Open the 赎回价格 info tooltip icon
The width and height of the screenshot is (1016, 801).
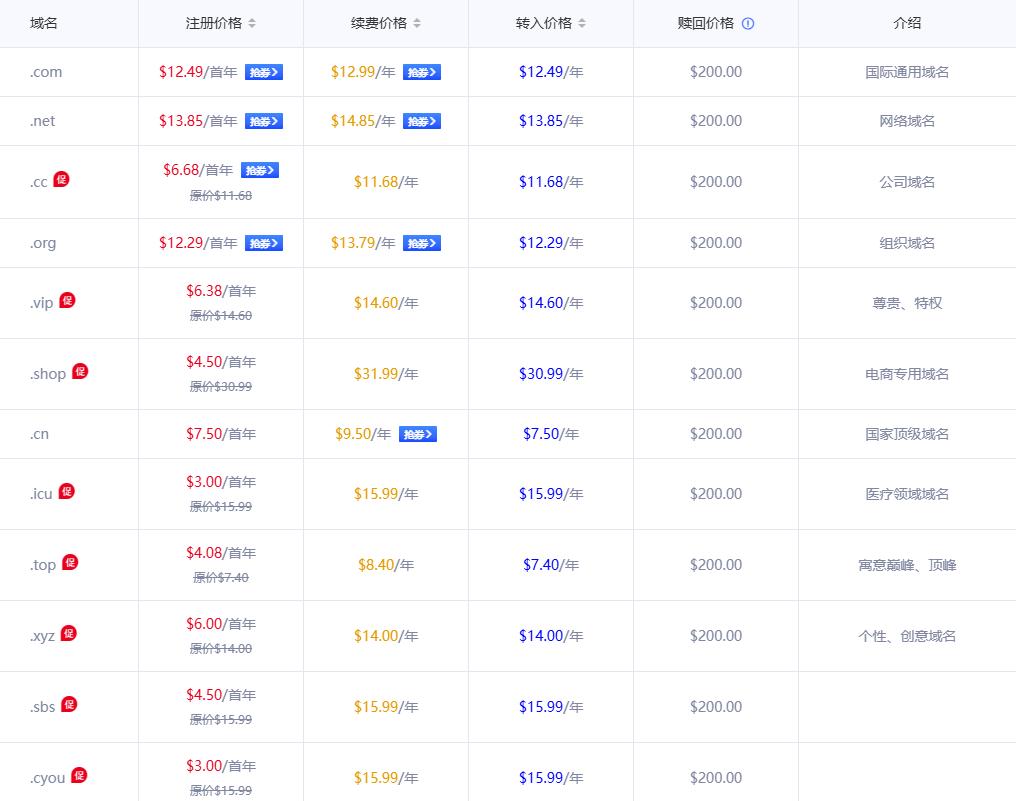[748, 23]
